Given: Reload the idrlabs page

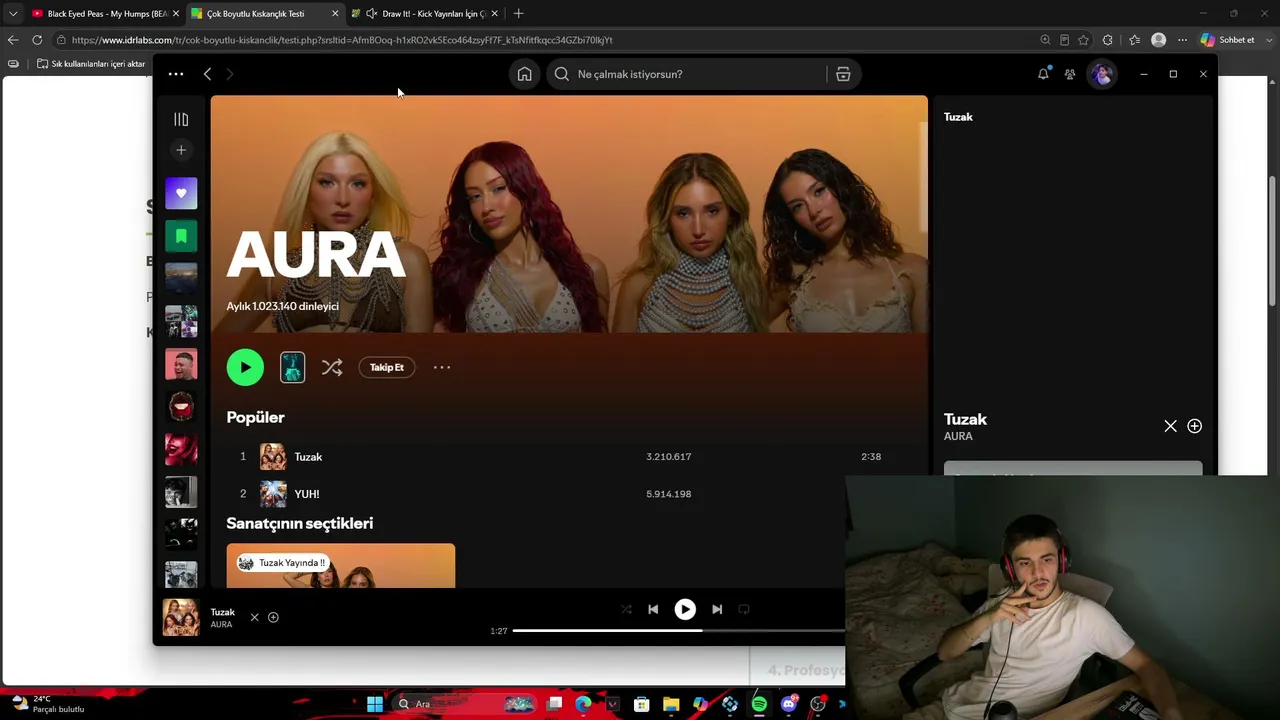Looking at the screenshot, I should [37, 40].
